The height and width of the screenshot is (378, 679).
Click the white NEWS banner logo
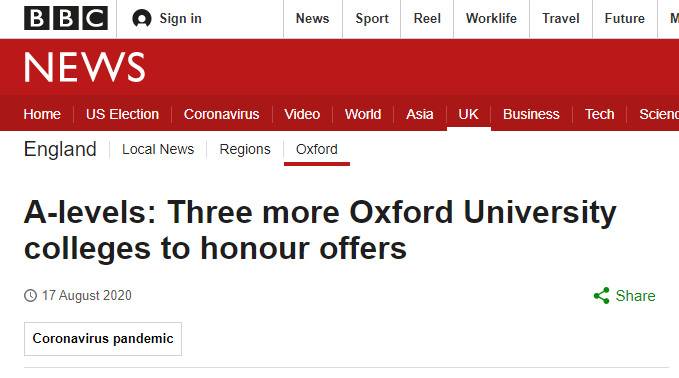[84, 67]
